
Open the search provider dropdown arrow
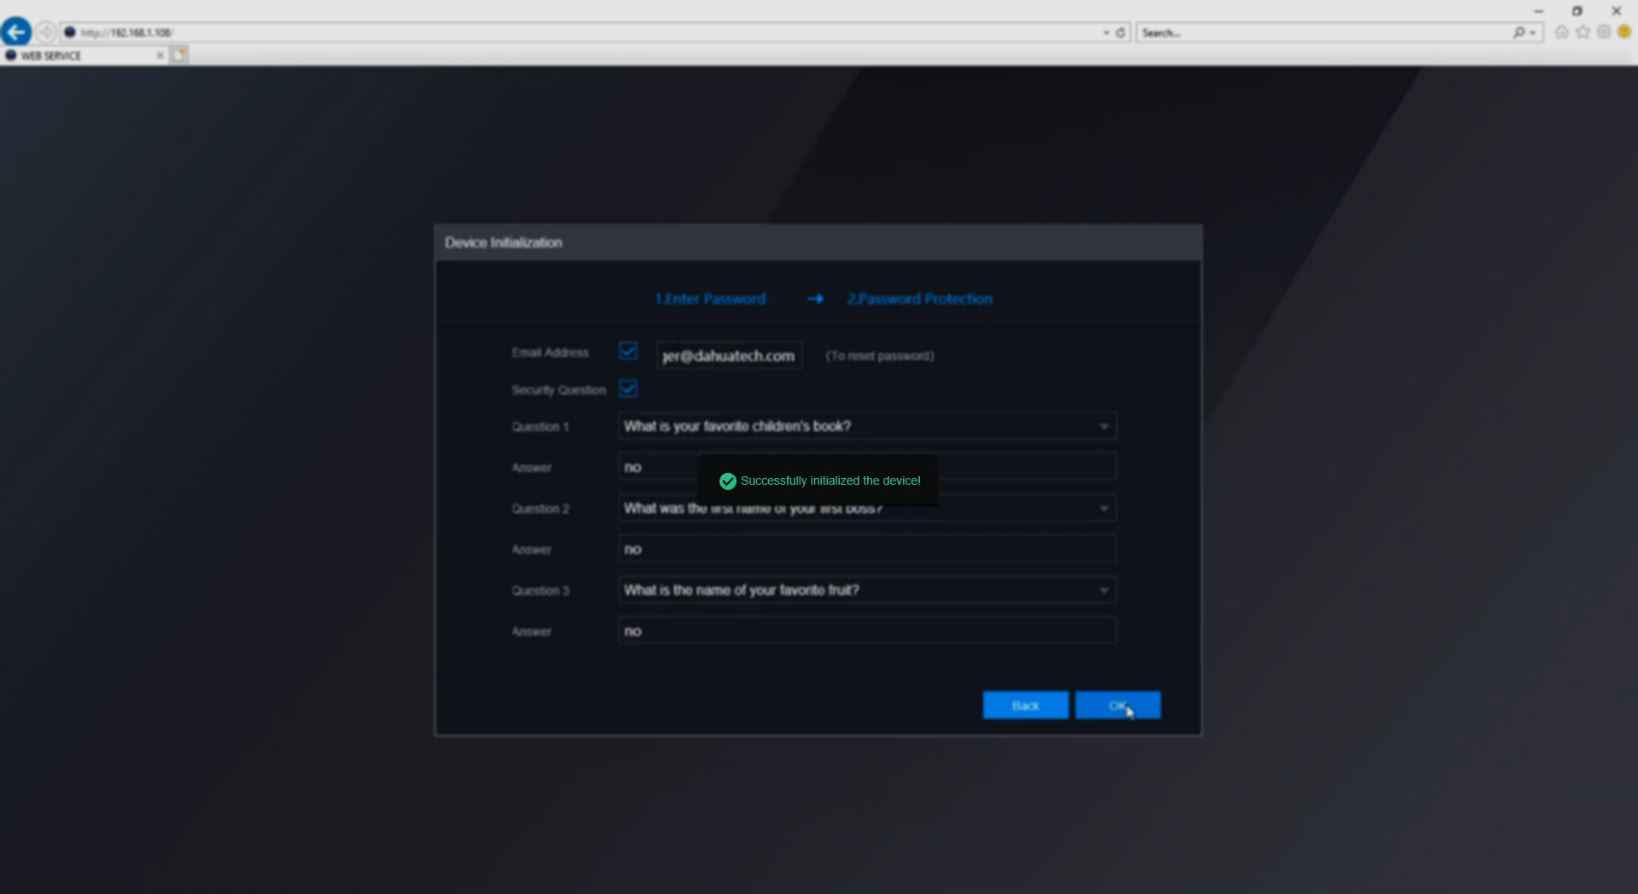coord(1532,33)
